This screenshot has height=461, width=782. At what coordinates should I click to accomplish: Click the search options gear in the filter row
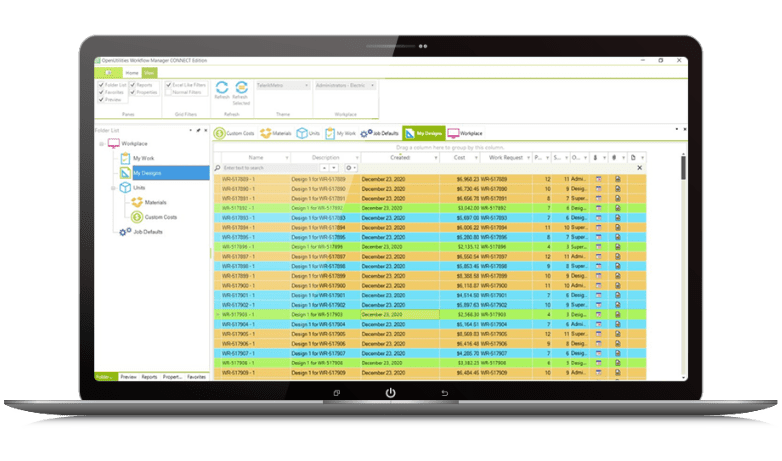349,168
